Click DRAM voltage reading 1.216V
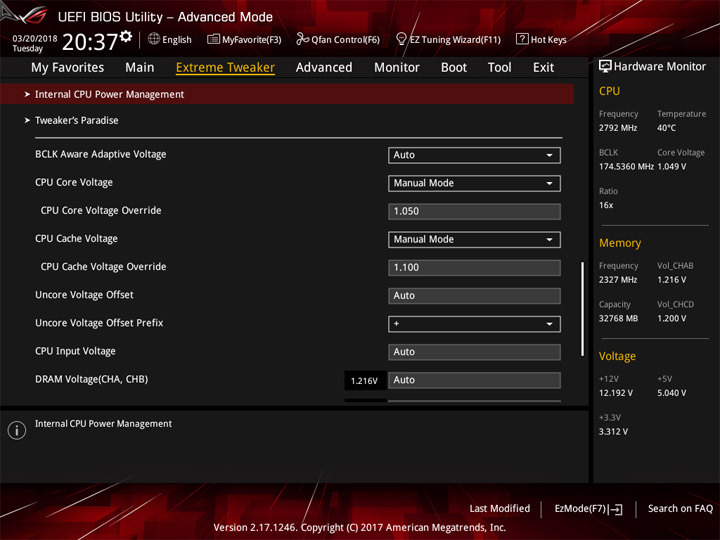720x540 pixels. (x=365, y=381)
